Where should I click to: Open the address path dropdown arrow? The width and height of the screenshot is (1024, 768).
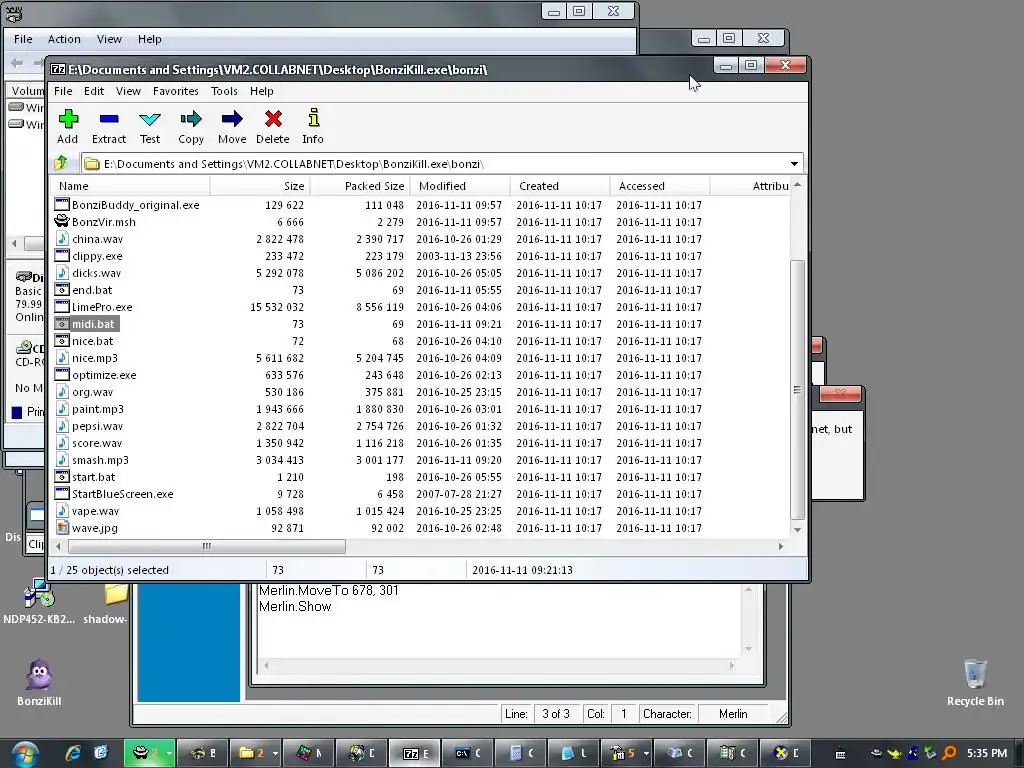(x=794, y=164)
